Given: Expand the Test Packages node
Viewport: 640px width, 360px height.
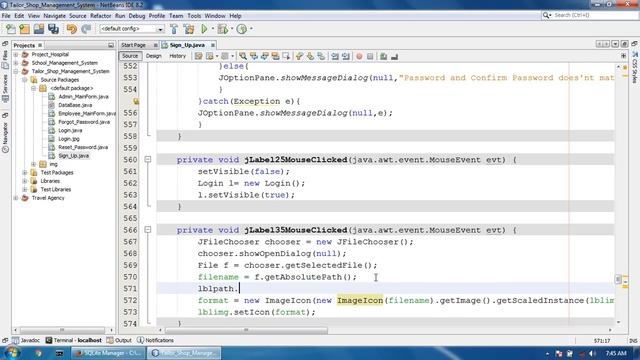Looking at the screenshot, I should (25, 173).
